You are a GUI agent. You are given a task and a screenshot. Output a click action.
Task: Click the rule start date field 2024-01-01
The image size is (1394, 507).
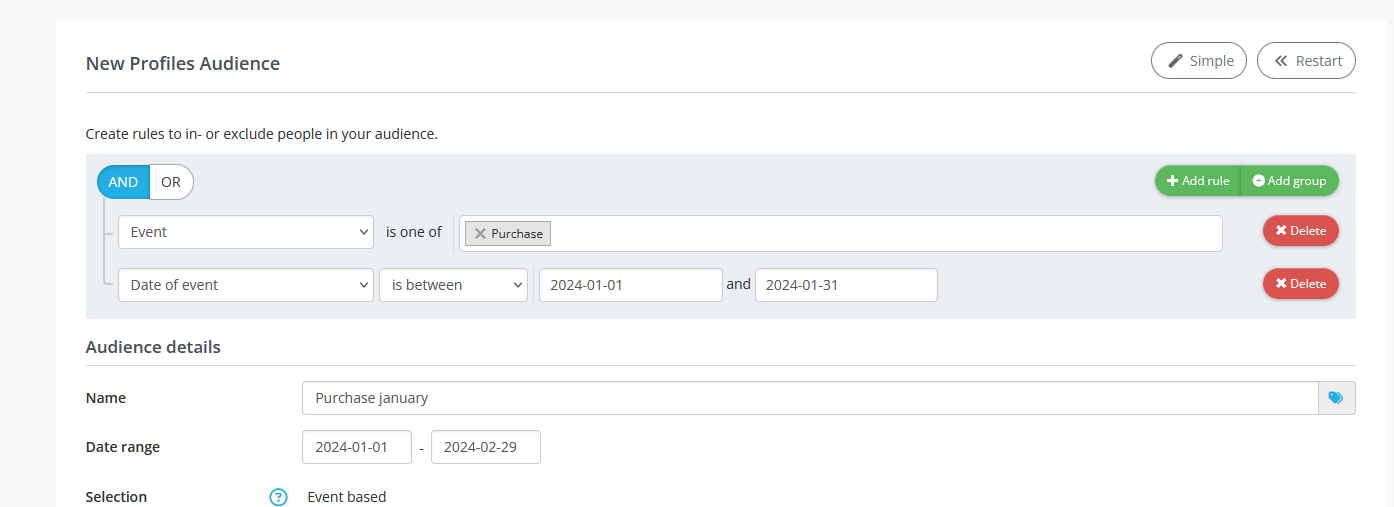630,285
